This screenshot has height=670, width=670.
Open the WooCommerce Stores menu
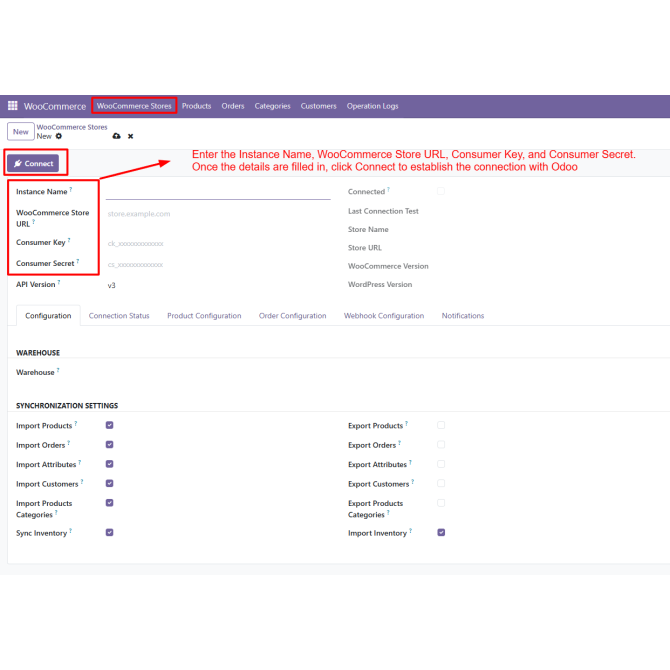click(x=134, y=106)
